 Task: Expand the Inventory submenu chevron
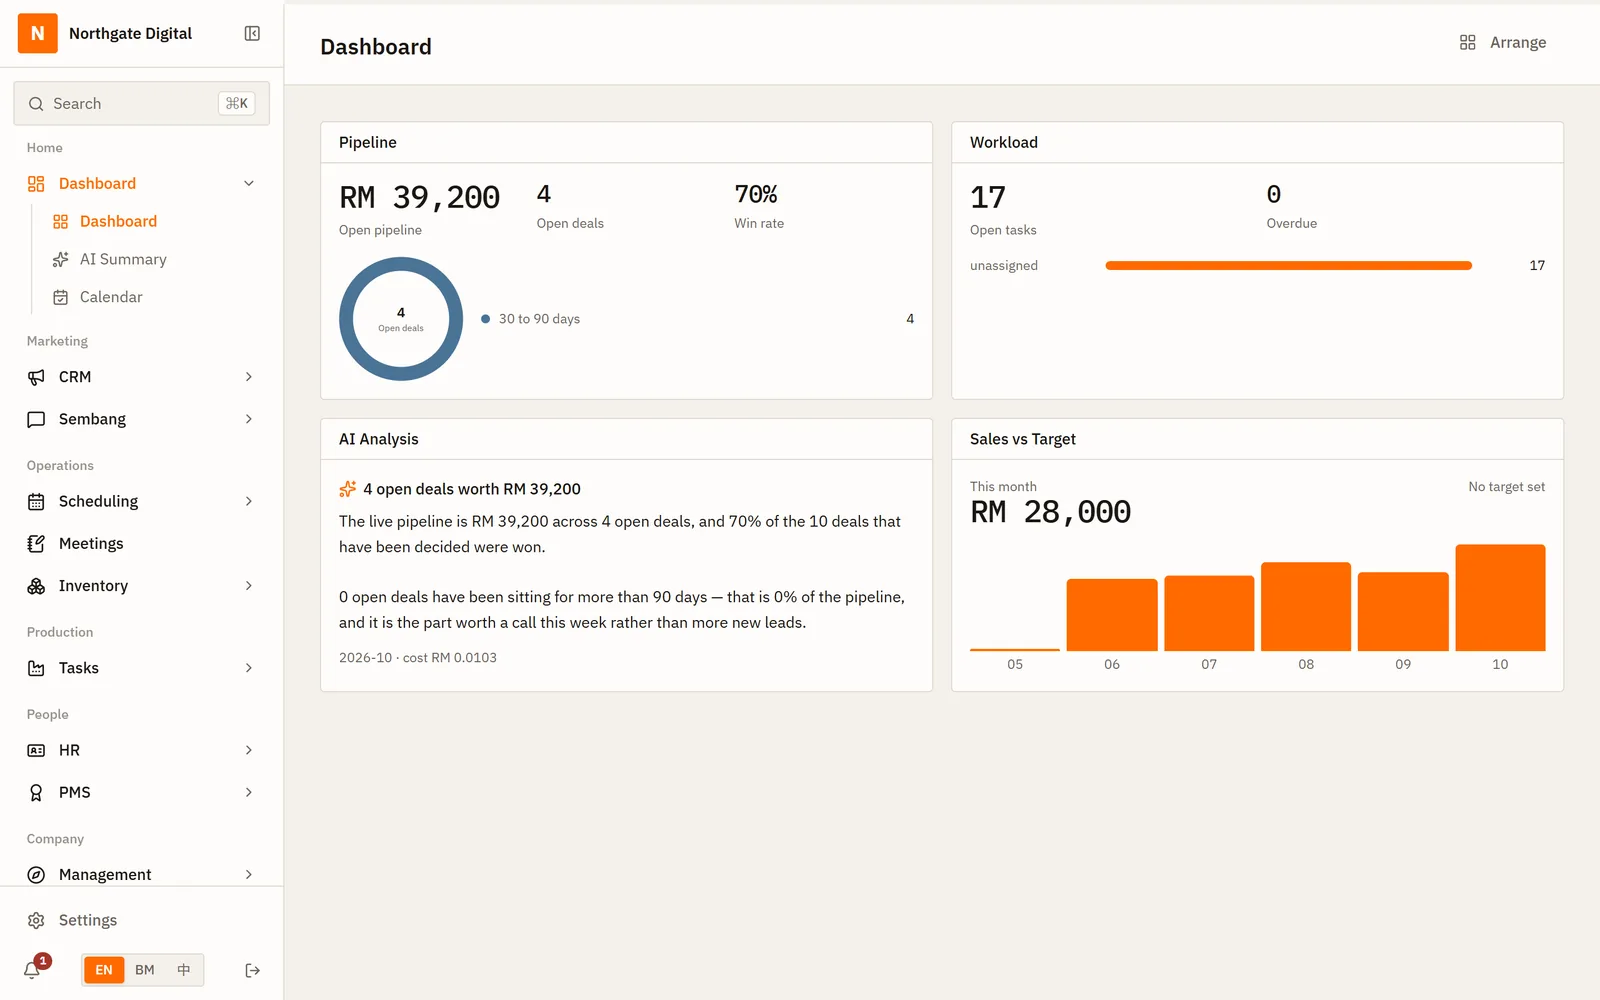(249, 586)
